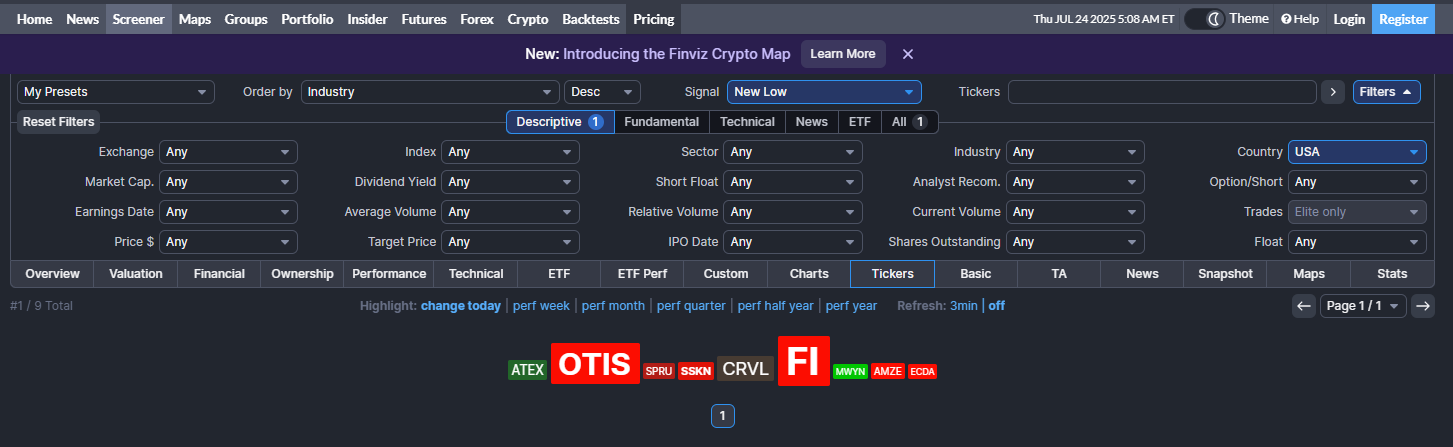Click the Register button
This screenshot has width=1453, height=447.
coord(1403,19)
